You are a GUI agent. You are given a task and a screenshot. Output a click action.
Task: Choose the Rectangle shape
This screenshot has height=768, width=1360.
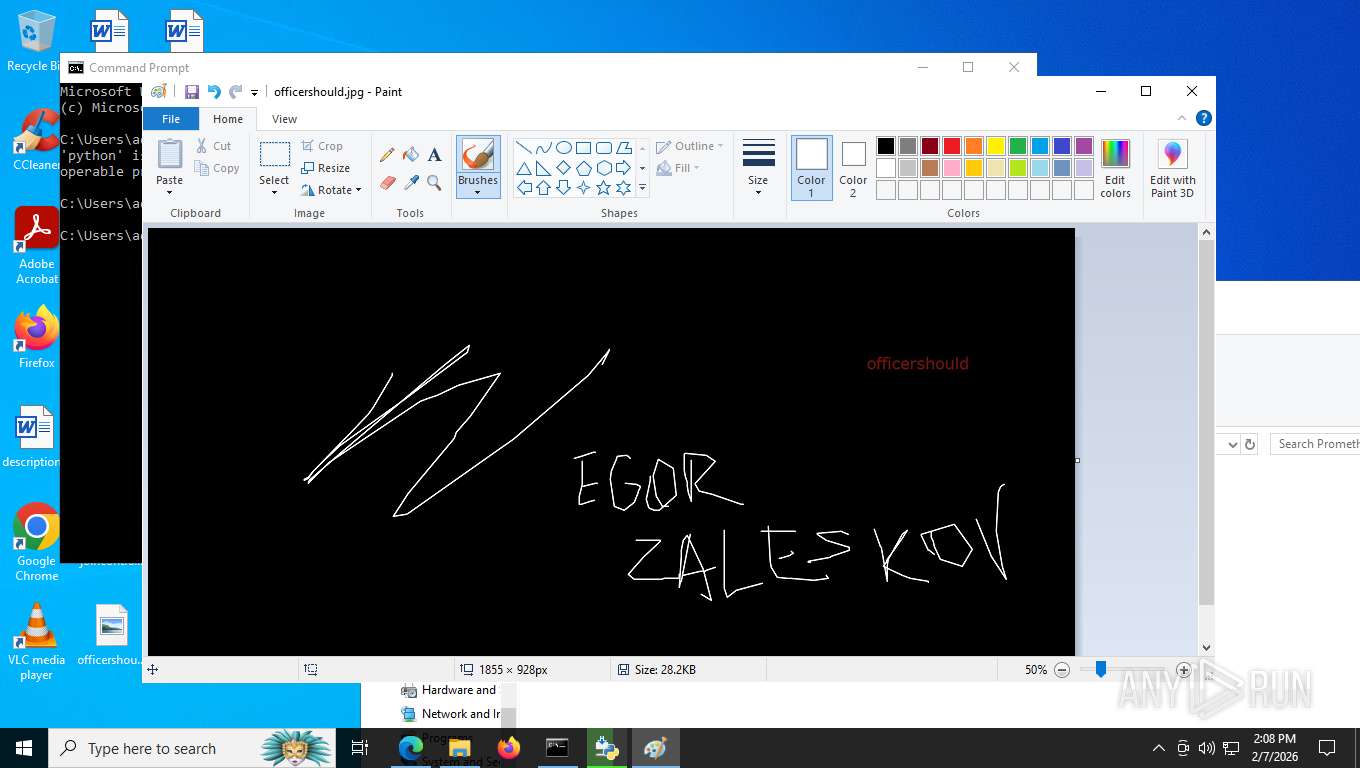[583, 147]
